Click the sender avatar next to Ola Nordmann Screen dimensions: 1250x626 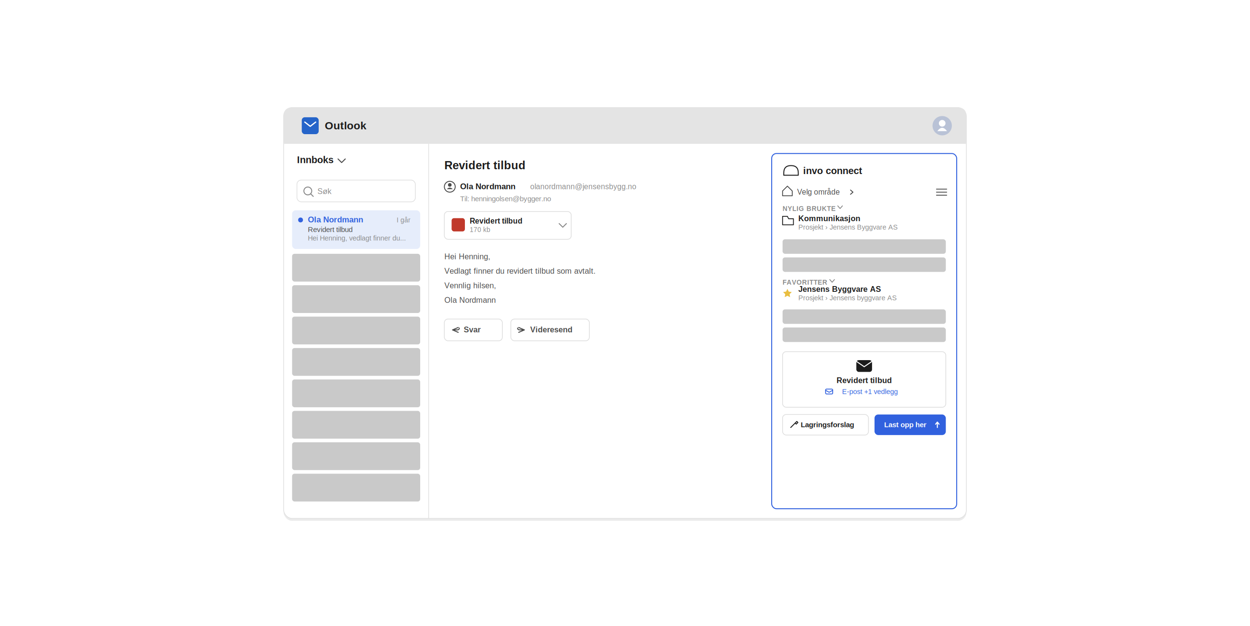click(450, 187)
